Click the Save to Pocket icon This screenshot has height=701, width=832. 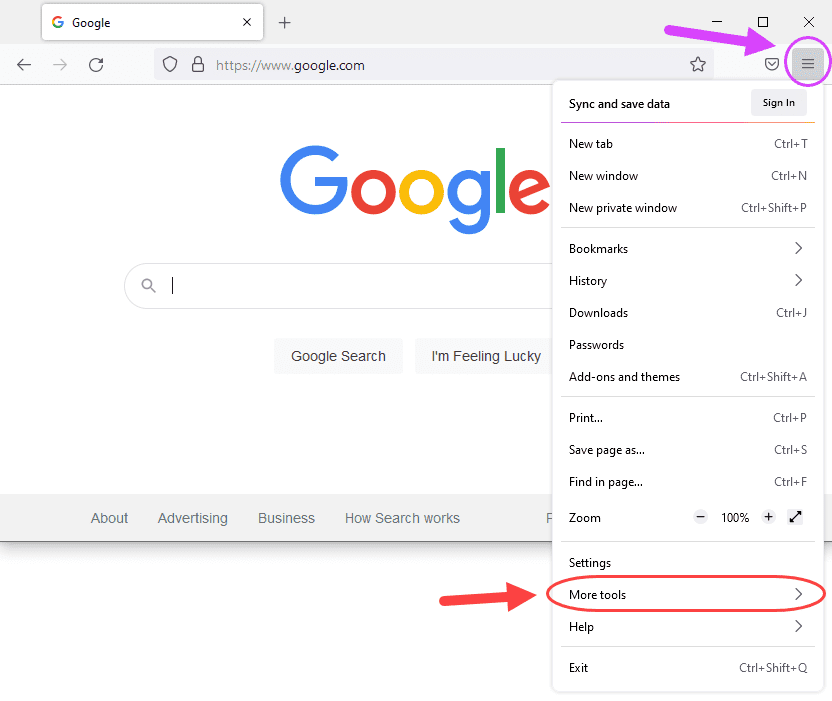click(x=772, y=64)
